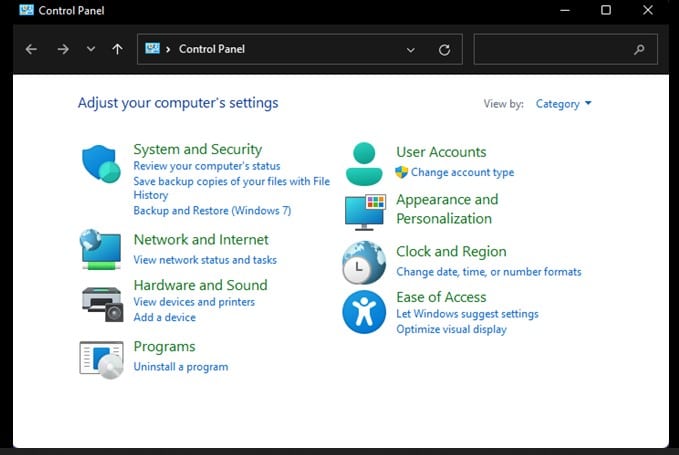Open Review your computer's status
The height and width of the screenshot is (455, 679).
(207, 166)
